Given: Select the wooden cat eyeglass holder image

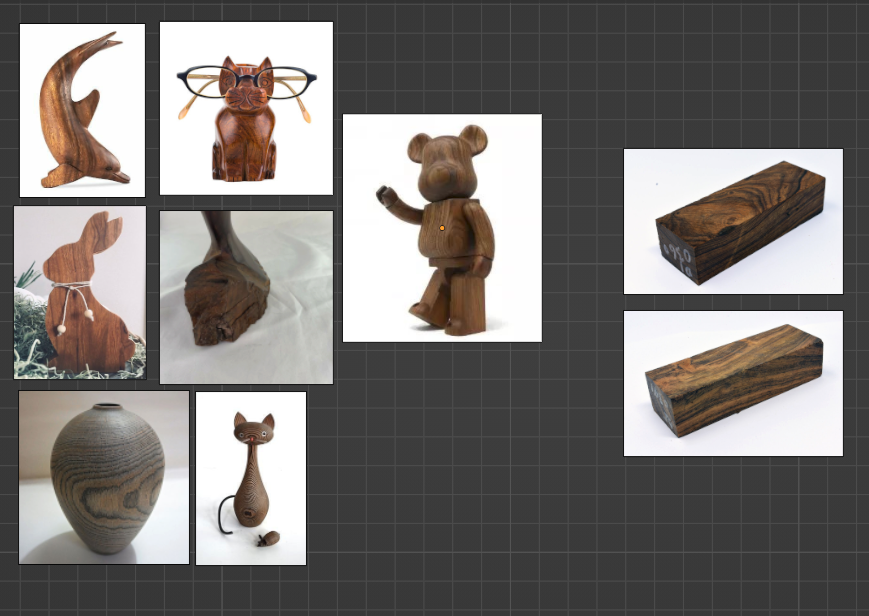Looking at the screenshot, I should tap(247, 108).
